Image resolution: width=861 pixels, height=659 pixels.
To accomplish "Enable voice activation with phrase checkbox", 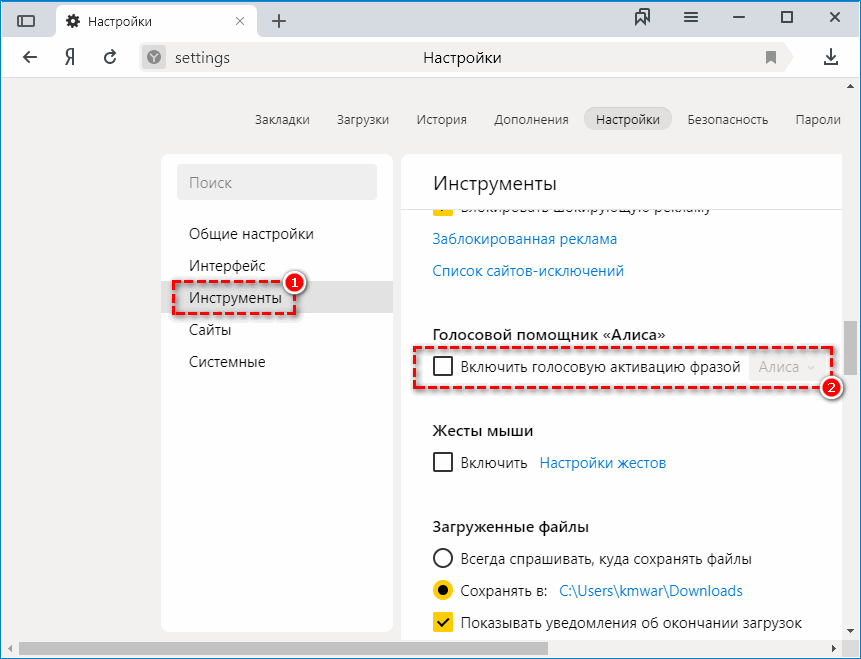I will click(444, 366).
